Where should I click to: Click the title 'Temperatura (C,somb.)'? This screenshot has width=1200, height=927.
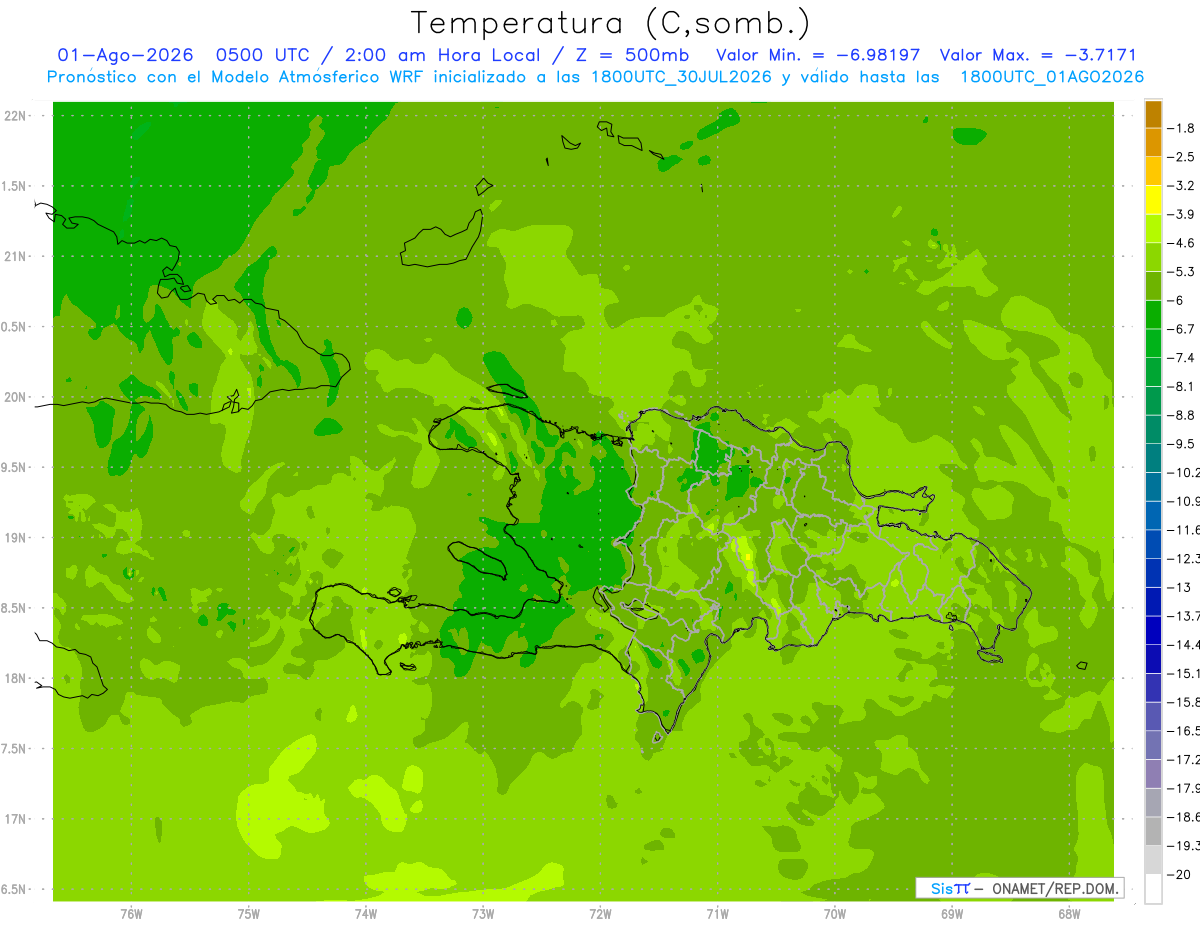pyautogui.click(x=611, y=24)
